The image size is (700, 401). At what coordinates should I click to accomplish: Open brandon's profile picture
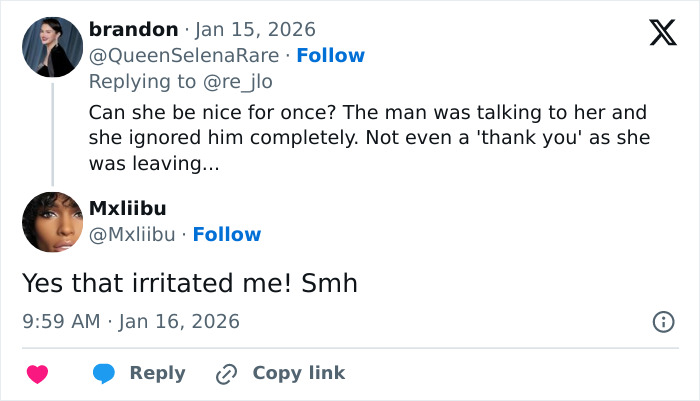(52, 47)
